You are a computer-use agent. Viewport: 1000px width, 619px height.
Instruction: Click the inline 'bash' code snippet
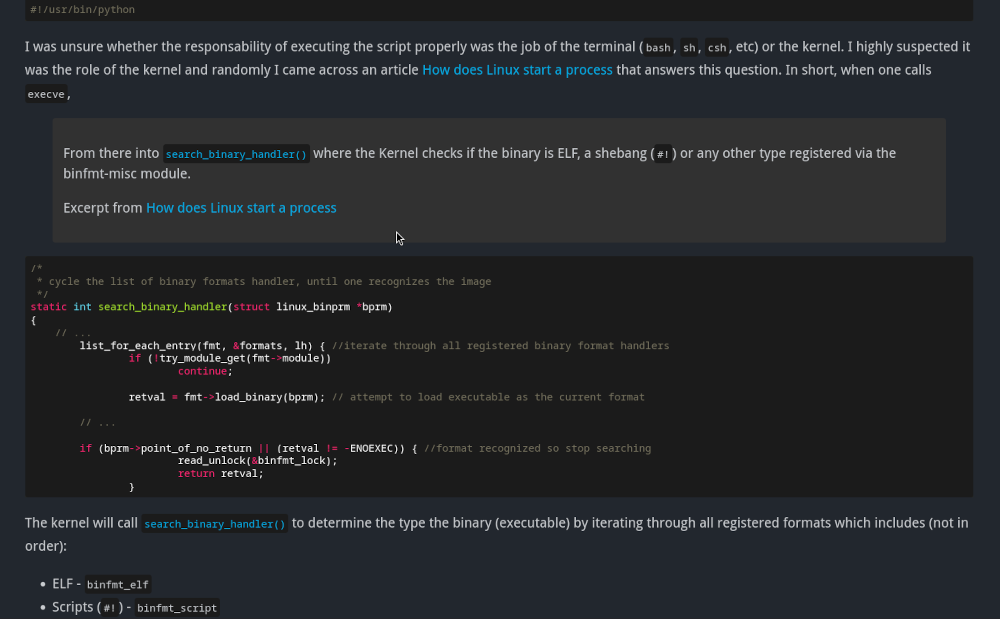point(657,47)
